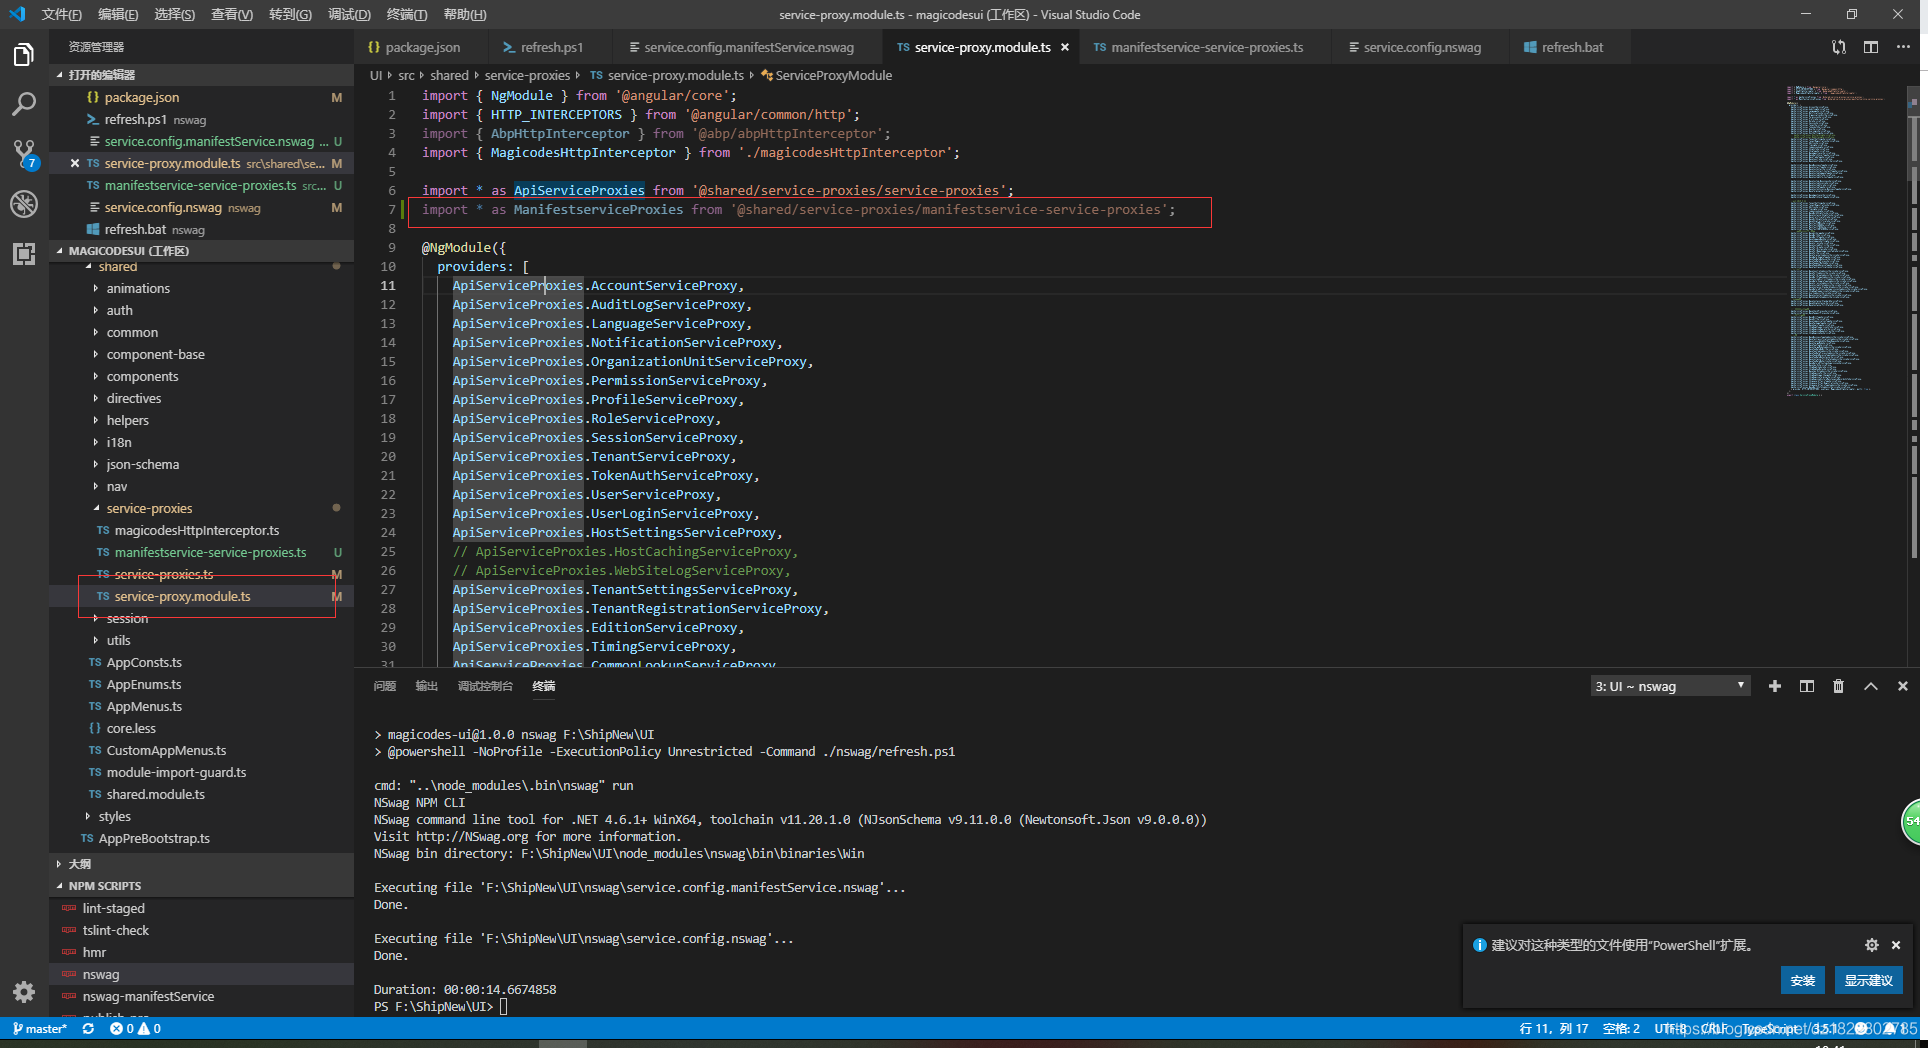Expand the utils folder
The image size is (1928, 1048).
pyautogui.click(x=118, y=640)
